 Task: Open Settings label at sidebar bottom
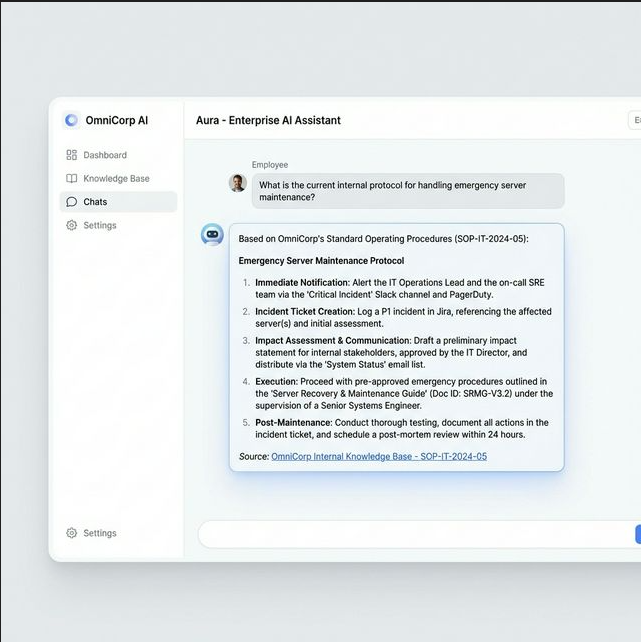[100, 533]
